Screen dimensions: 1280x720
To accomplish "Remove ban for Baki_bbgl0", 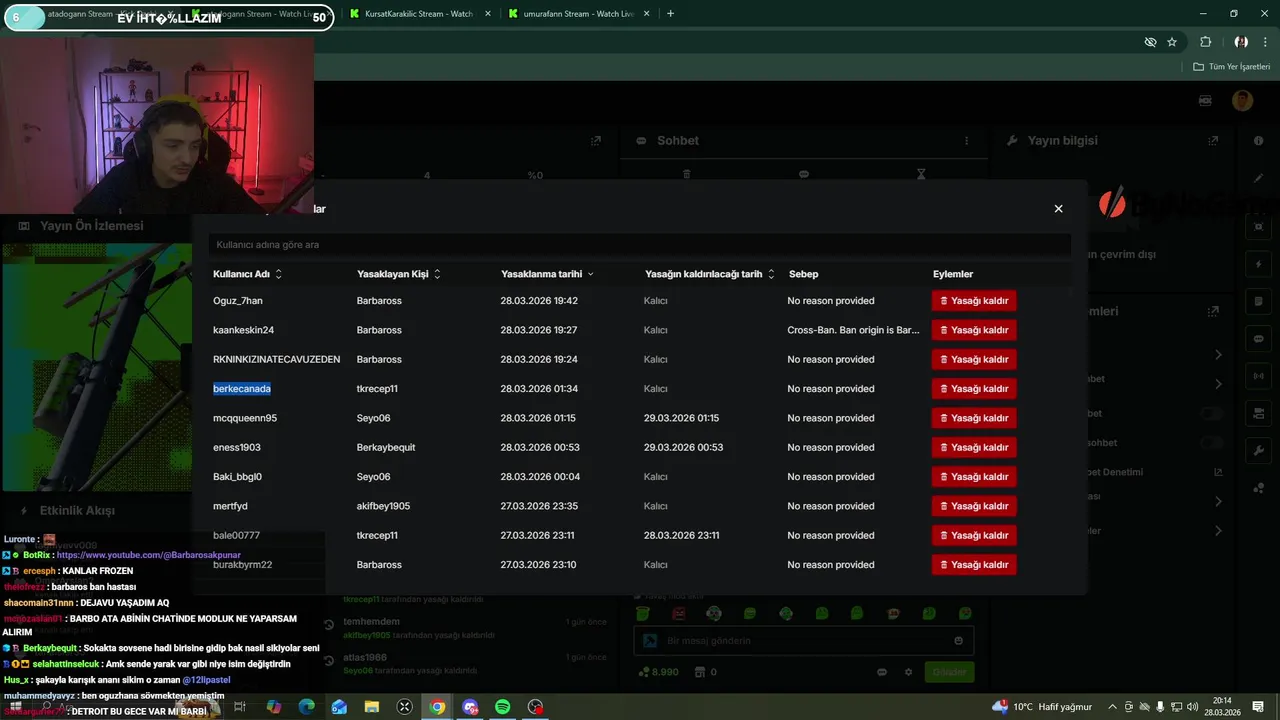I will tap(974, 477).
